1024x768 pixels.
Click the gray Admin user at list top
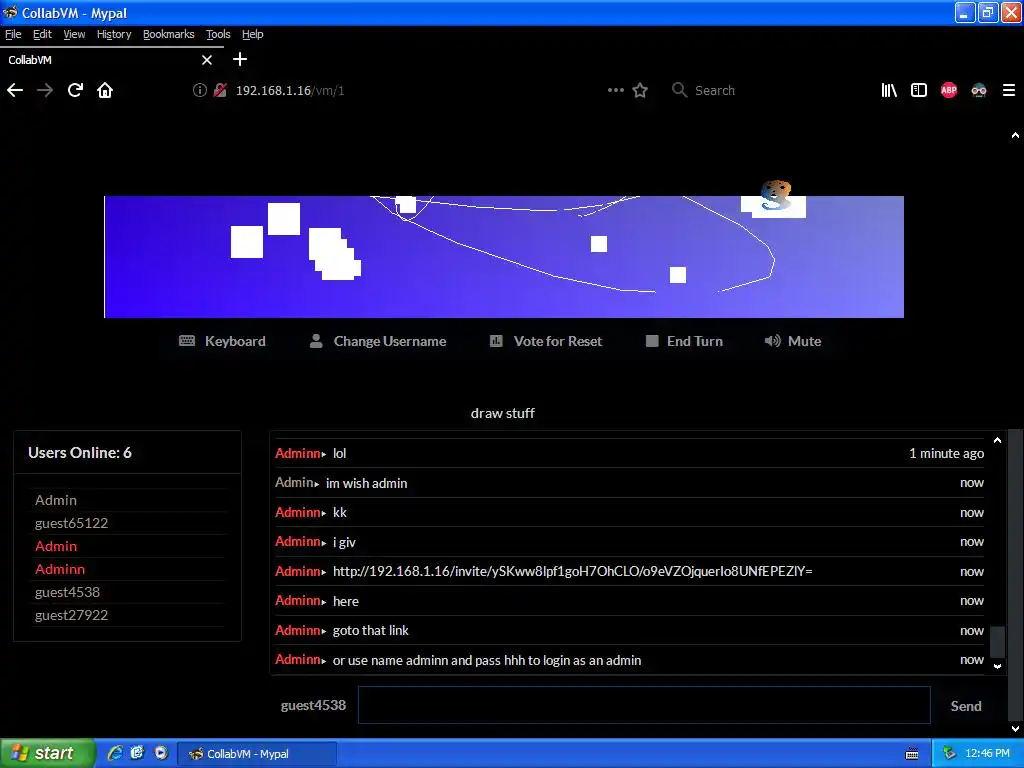[x=56, y=500]
